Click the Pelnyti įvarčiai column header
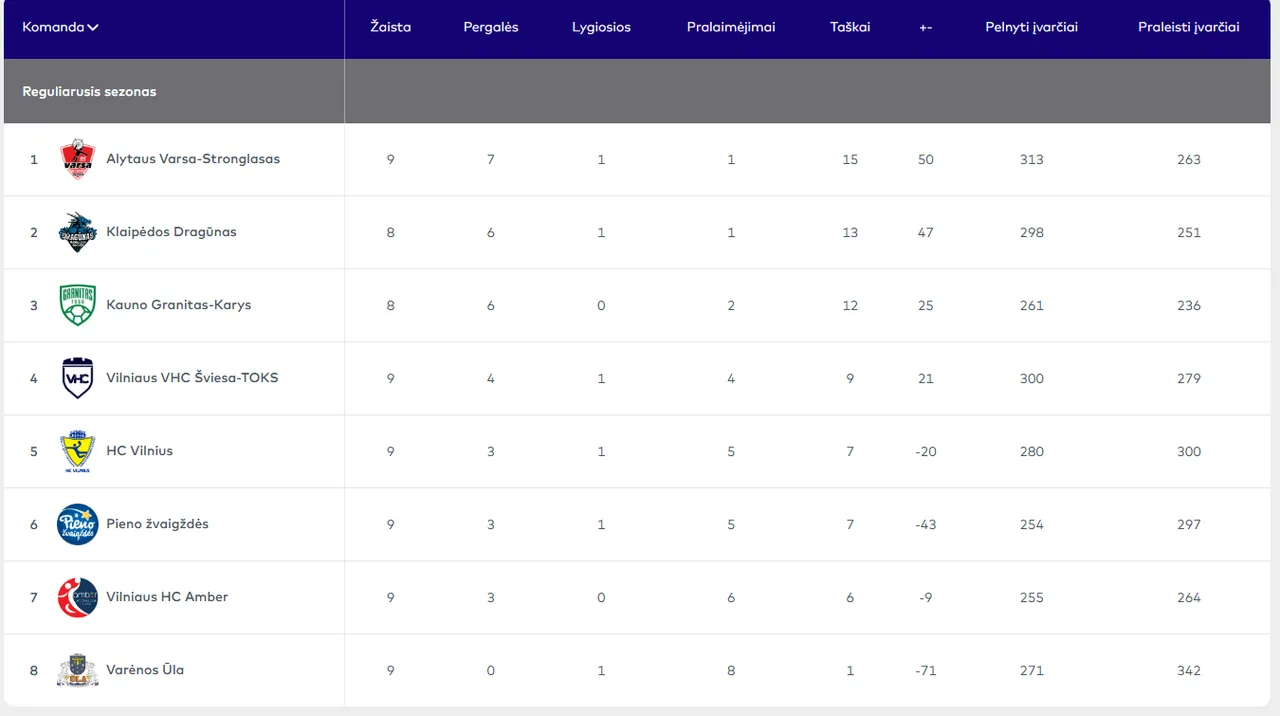Viewport: 1280px width, 716px height. [x=1031, y=27]
